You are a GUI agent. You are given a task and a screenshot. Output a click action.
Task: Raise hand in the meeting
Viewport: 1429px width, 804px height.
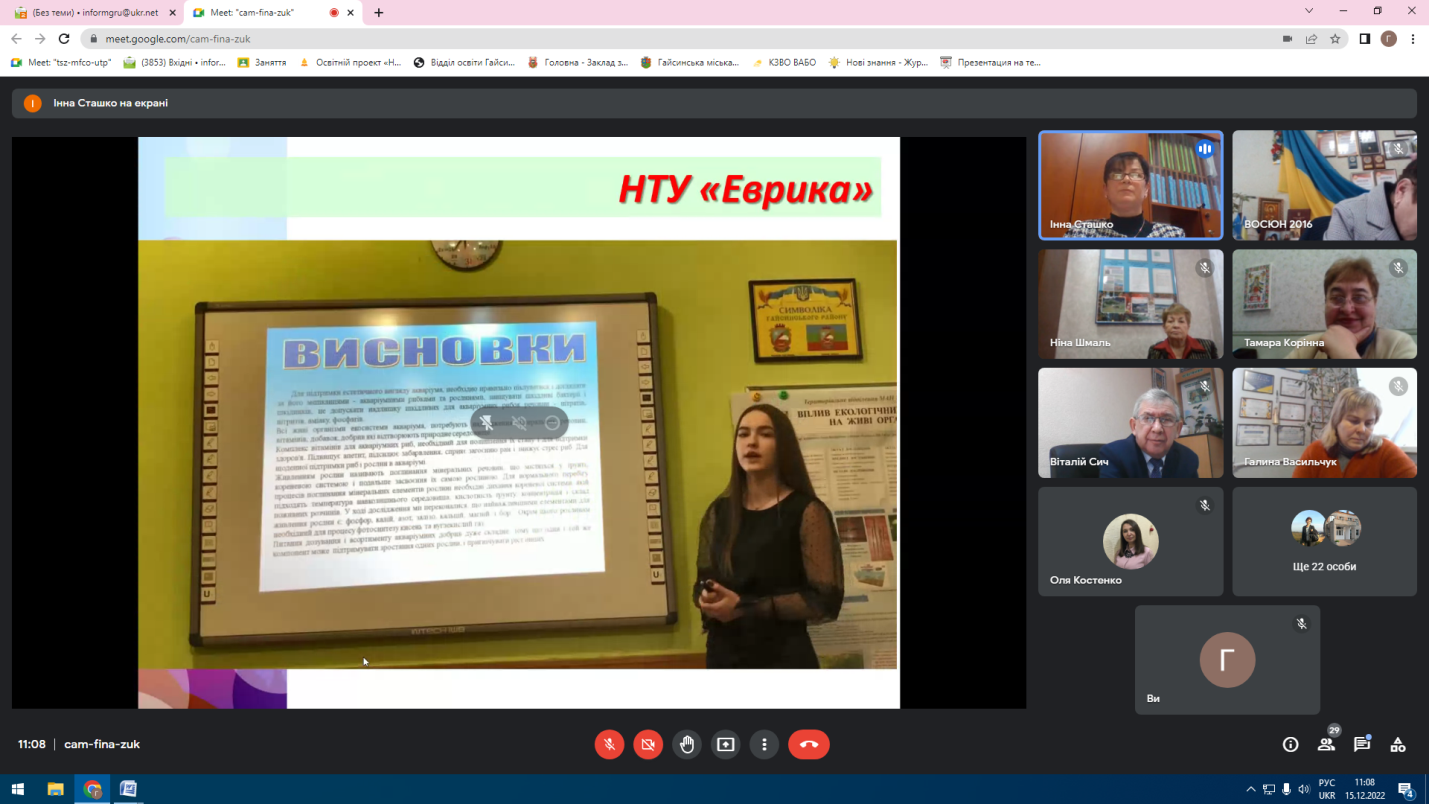tap(687, 744)
